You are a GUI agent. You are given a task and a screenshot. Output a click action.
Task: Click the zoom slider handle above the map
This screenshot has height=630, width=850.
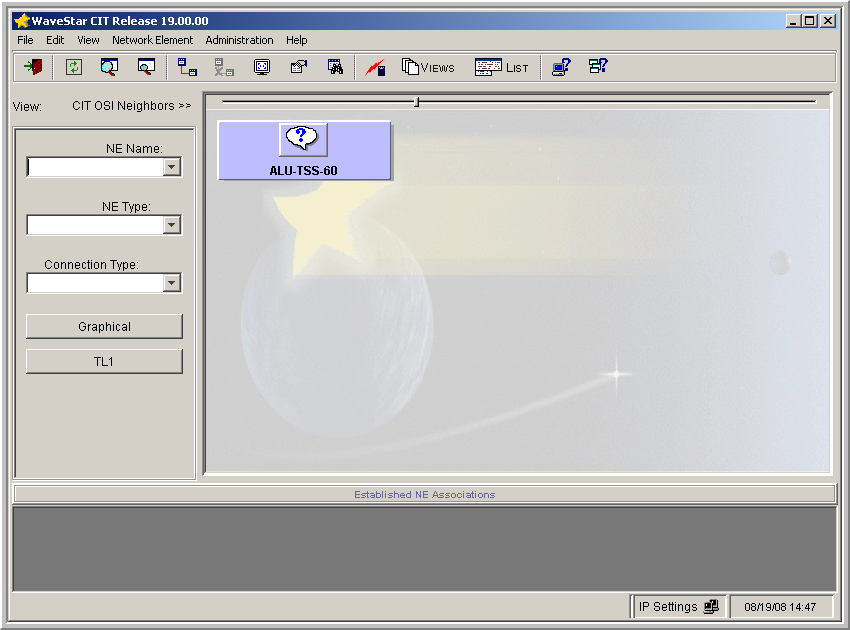[x=416, y=101]
